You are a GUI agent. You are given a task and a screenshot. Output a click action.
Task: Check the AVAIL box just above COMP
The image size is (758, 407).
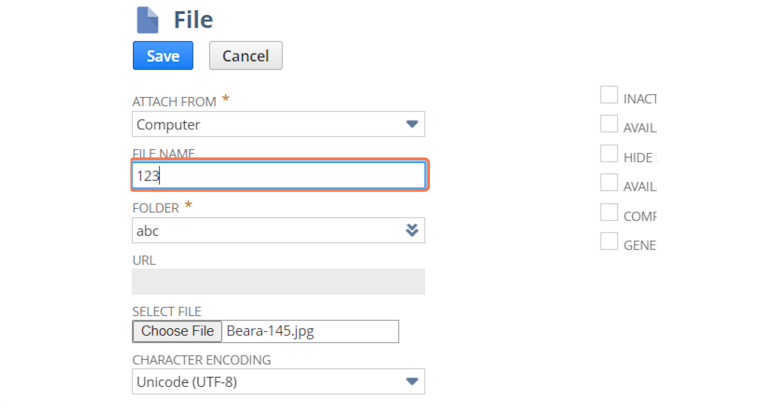(x=609, y=183)
